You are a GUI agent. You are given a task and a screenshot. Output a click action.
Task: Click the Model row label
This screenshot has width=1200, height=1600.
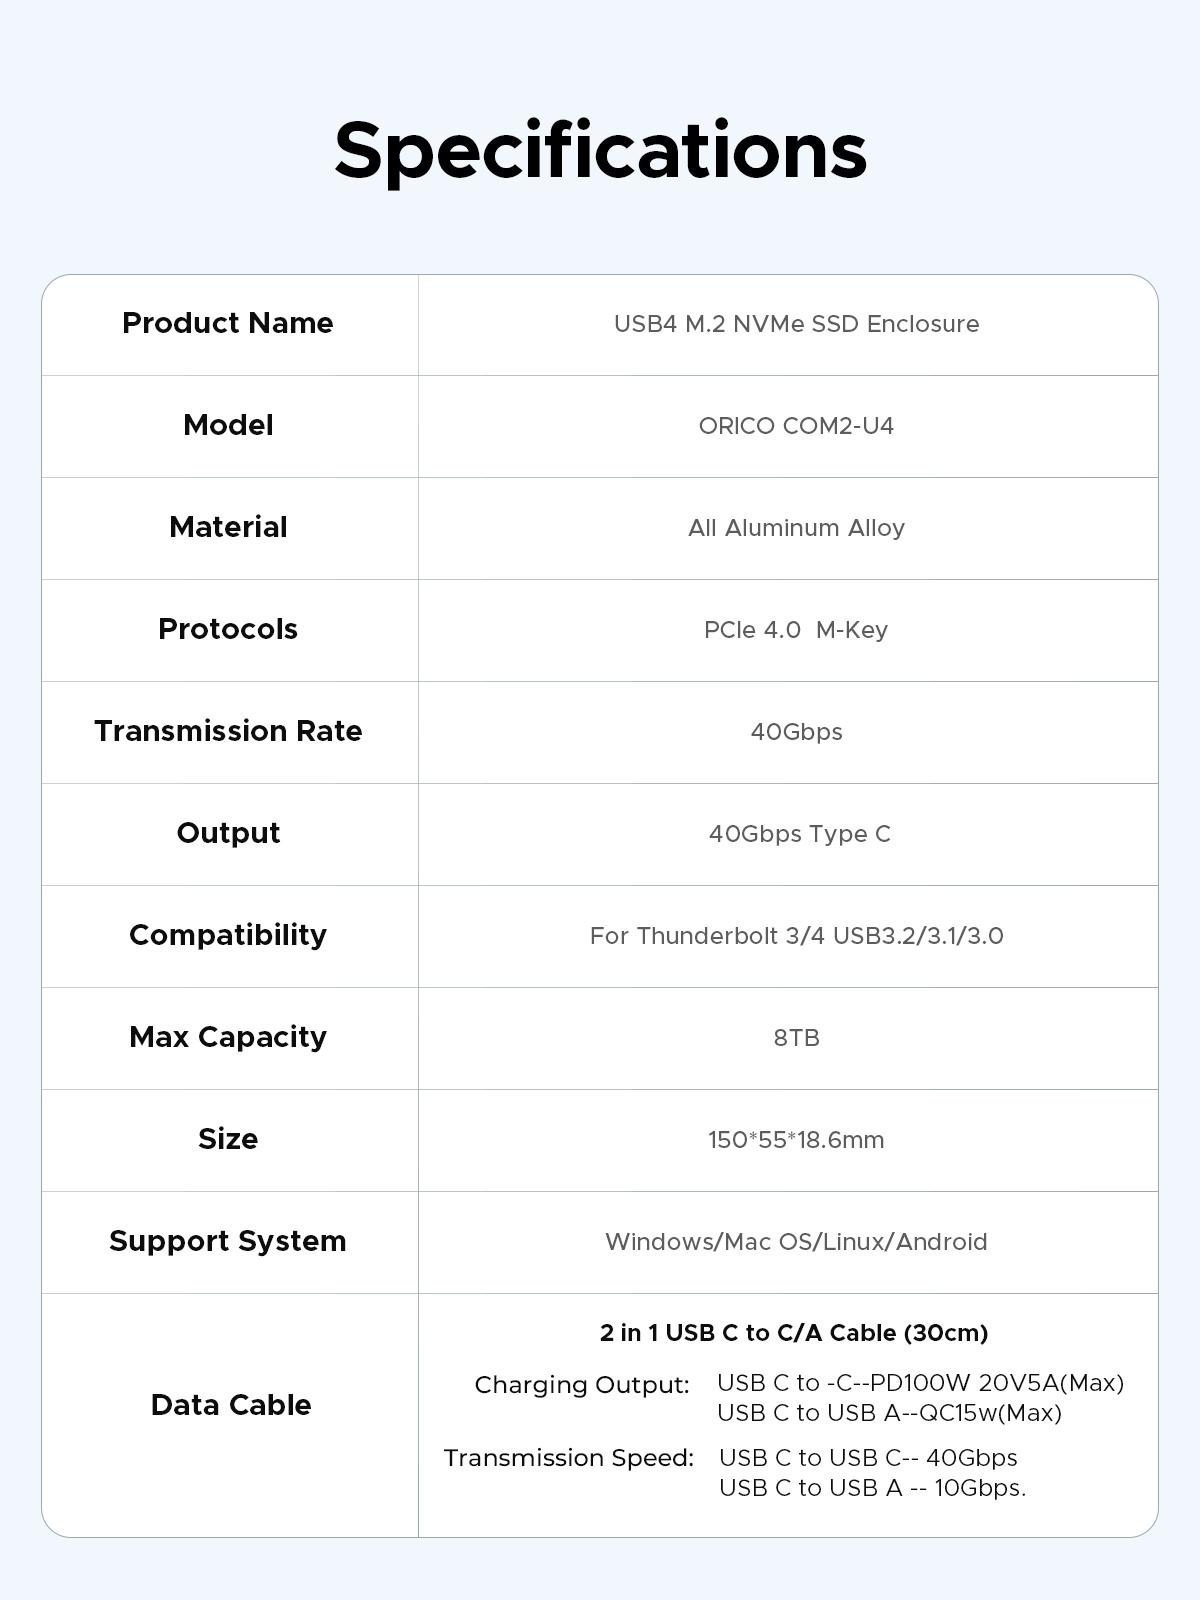(x=228, y=425)
